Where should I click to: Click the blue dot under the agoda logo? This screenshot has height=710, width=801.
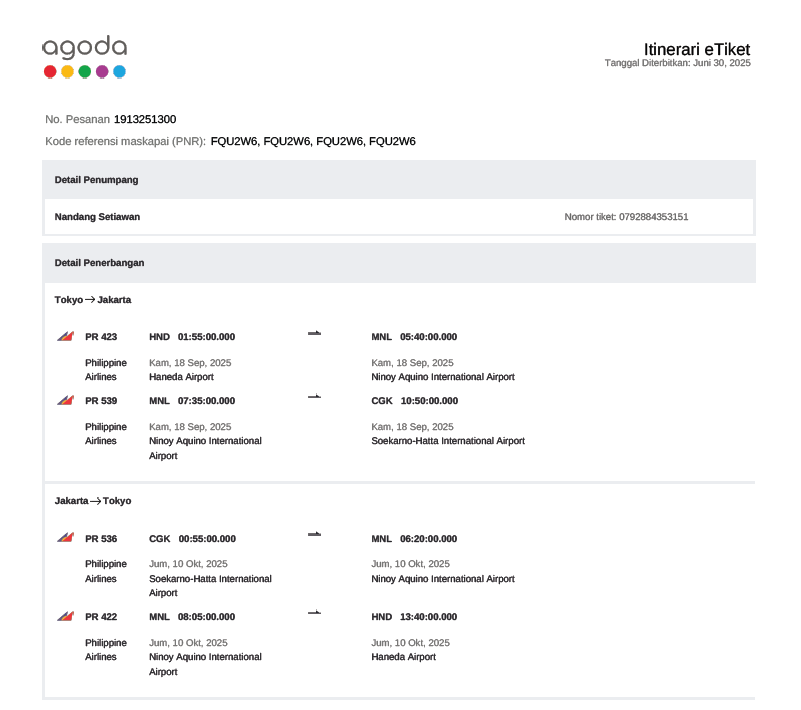pyautogui.click(x=119, y=72)
